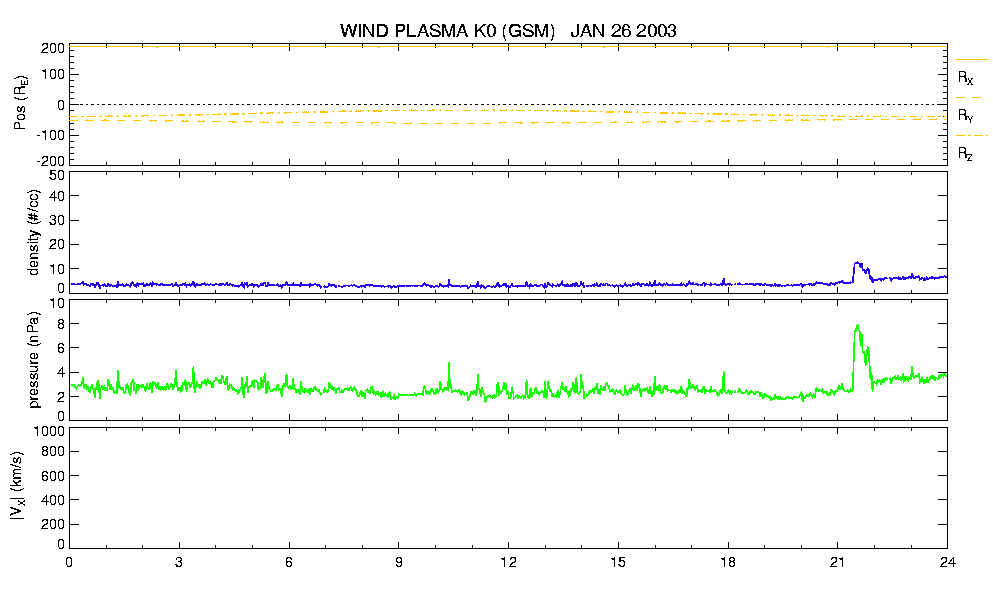
Task: Click the dashed Ry legend line sample
Action: [969, 98]
